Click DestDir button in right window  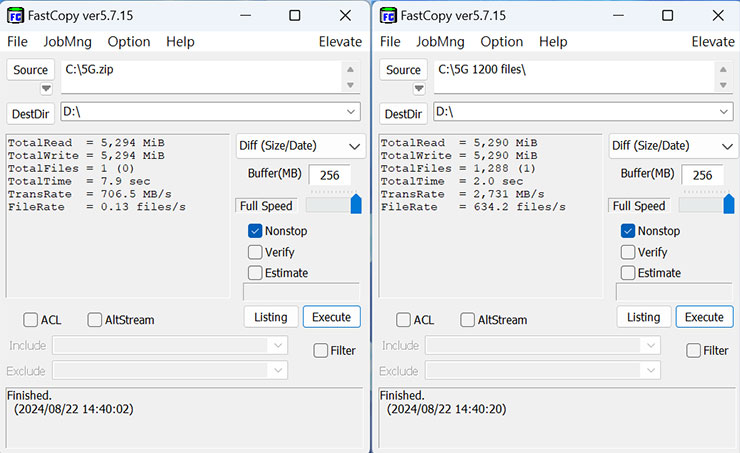(x=404, y=114)
